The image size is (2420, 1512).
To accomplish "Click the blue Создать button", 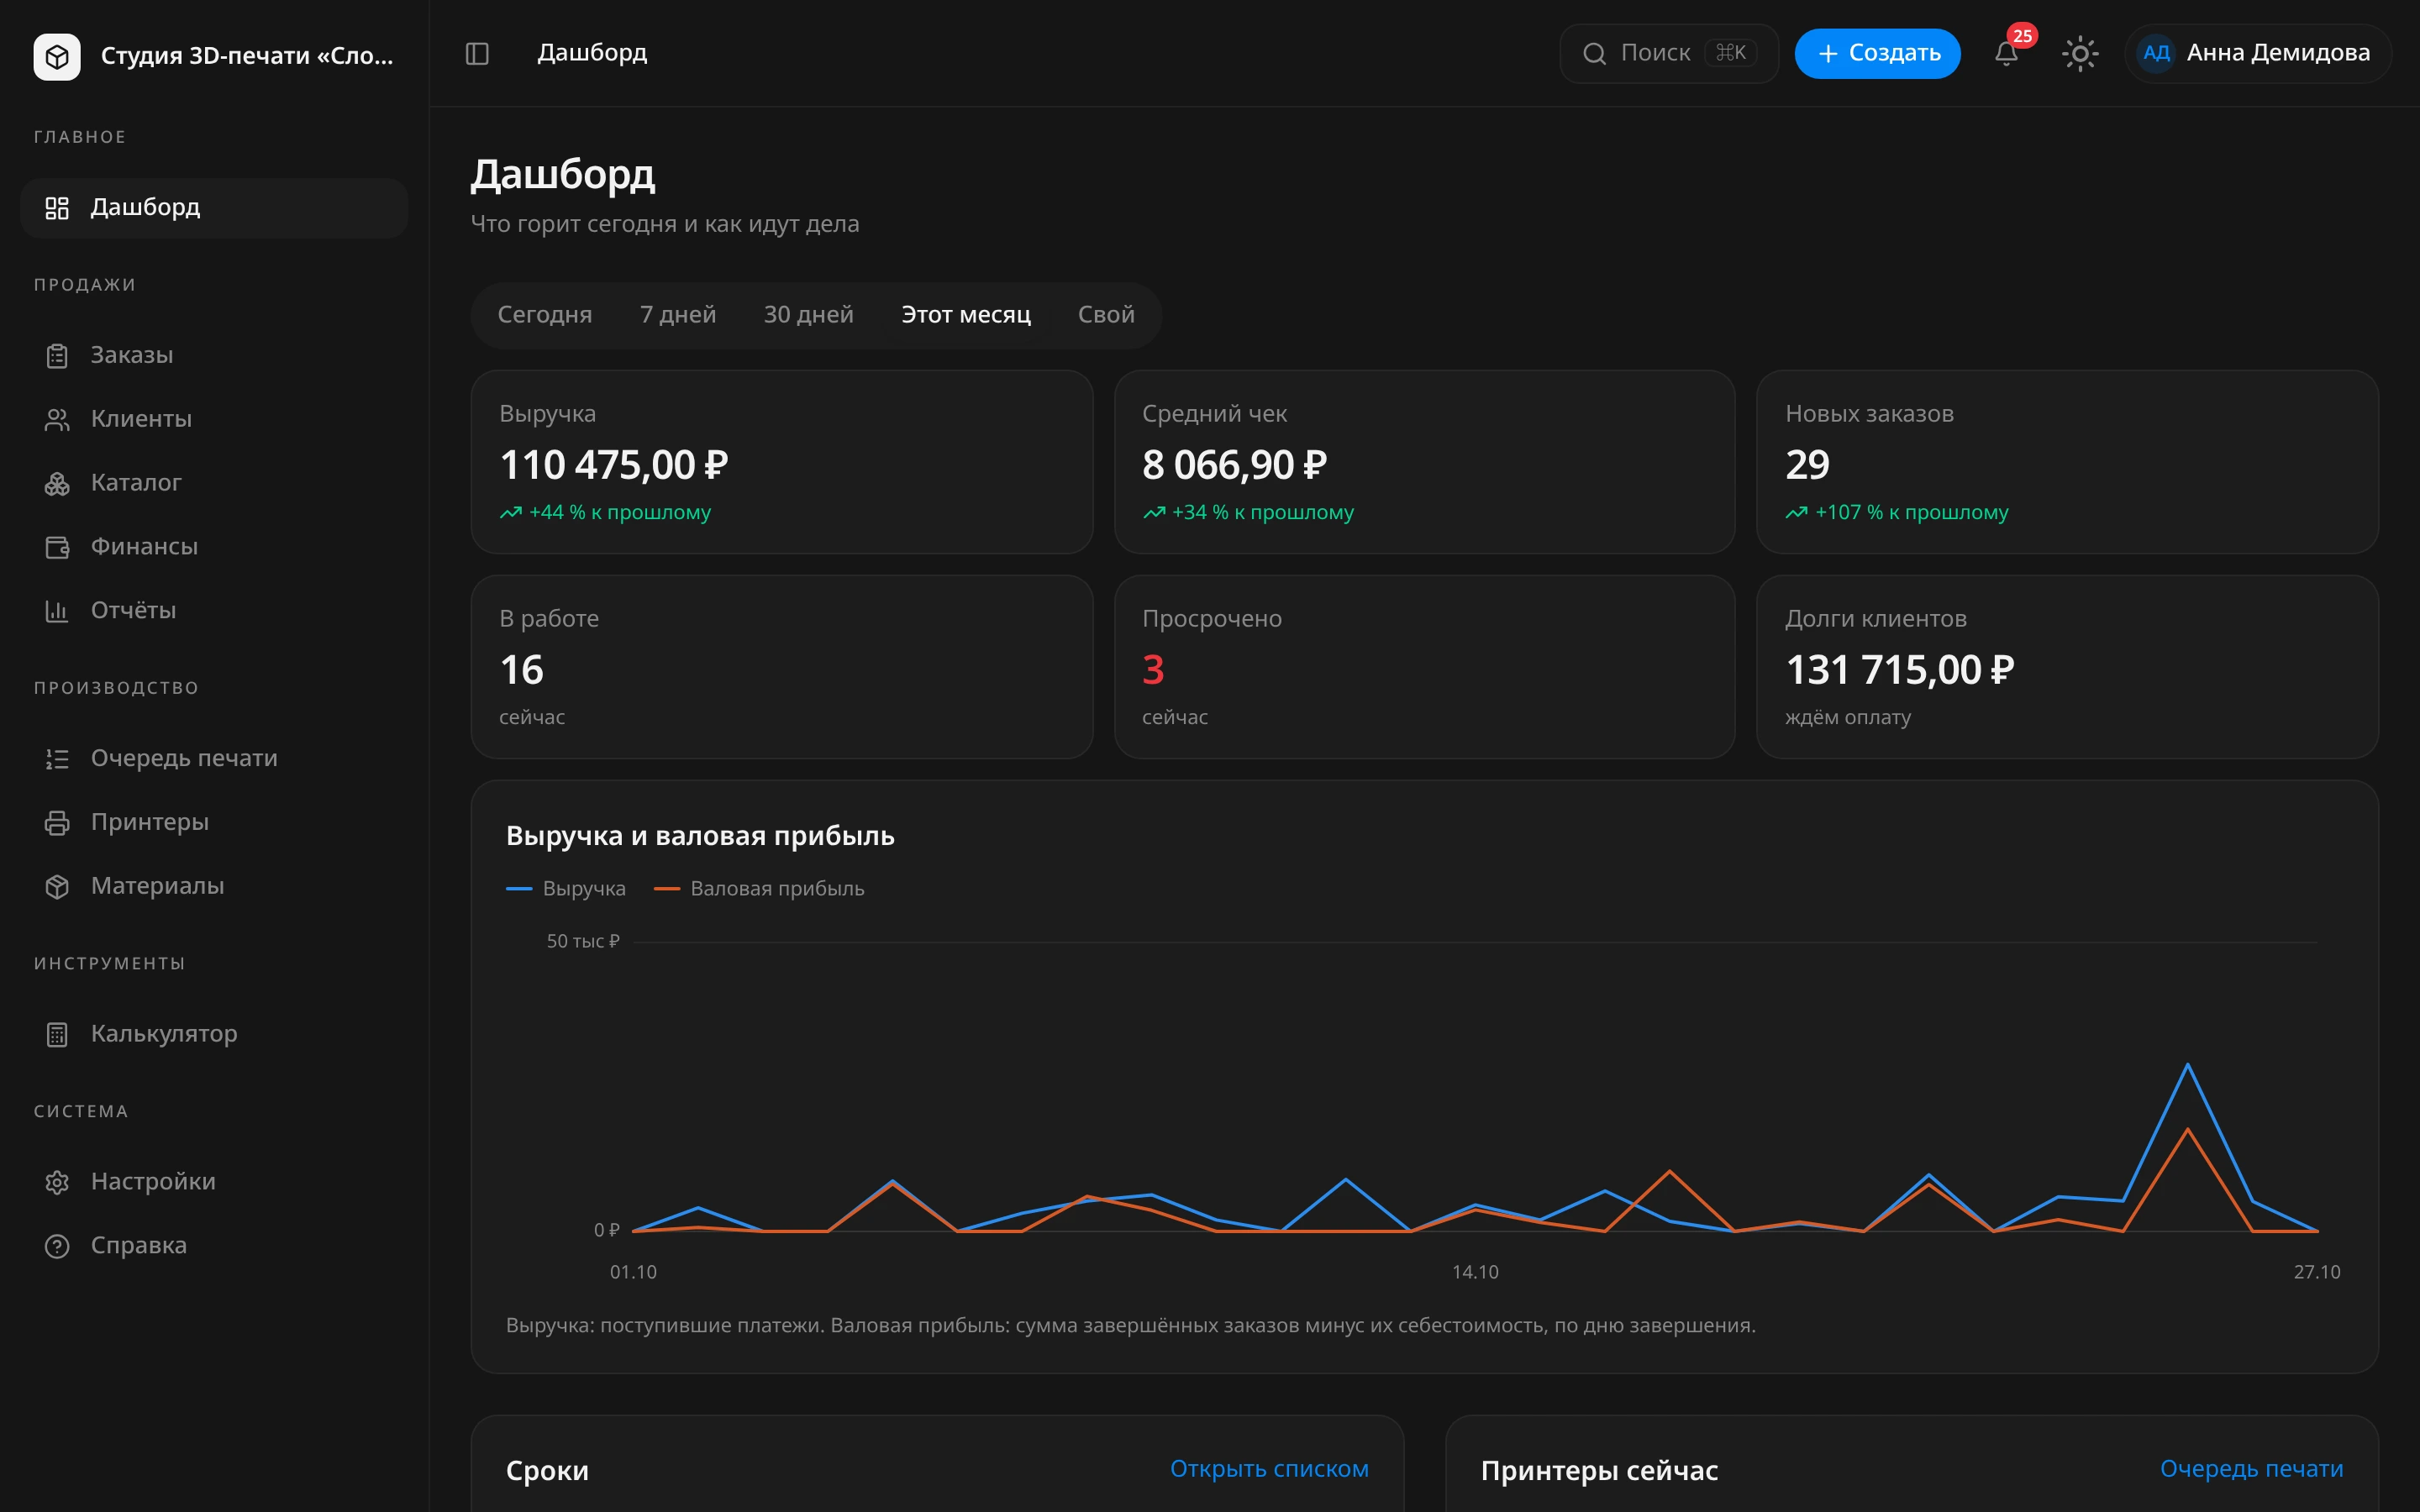I will [1877, 53].
